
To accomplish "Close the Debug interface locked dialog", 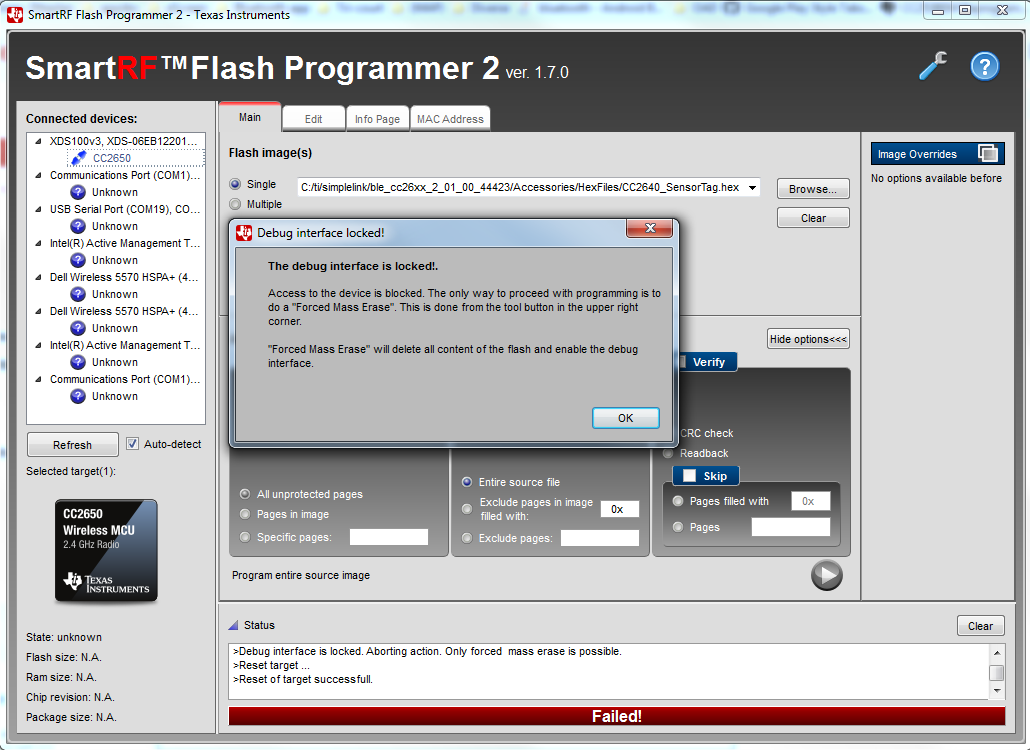I will [x=650, y=228].
